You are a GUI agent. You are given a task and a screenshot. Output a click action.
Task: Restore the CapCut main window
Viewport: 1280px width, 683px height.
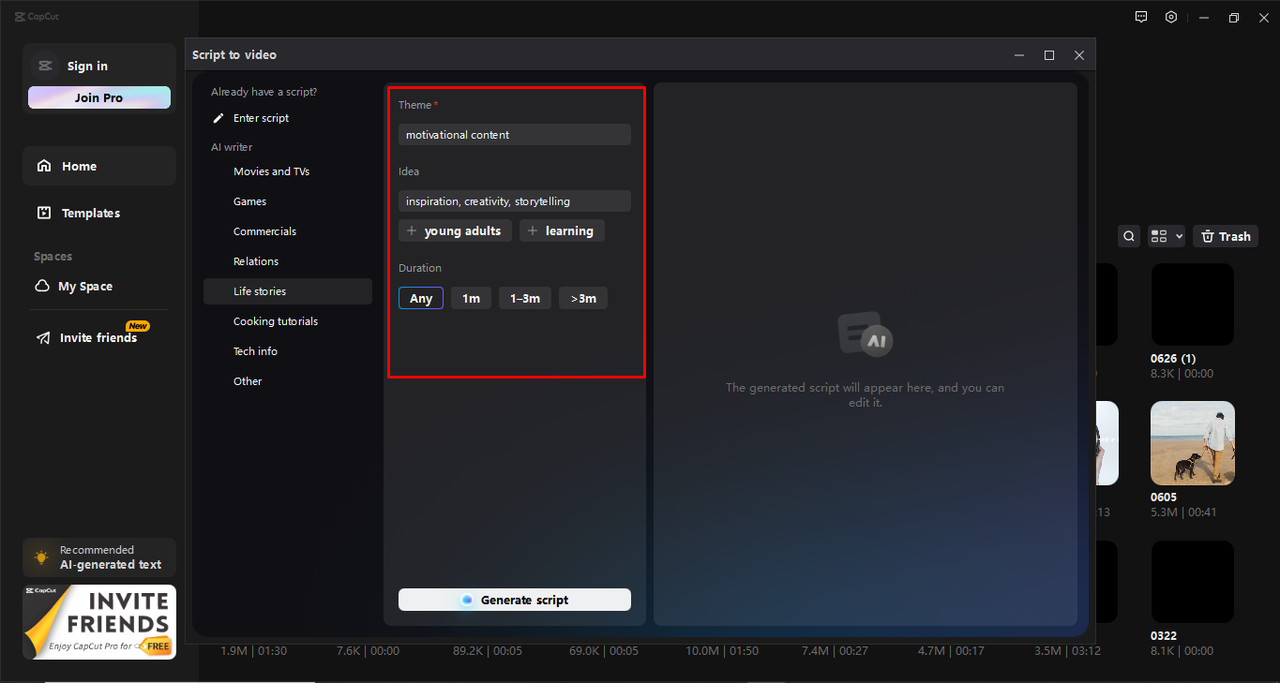tap(1234, 17)
